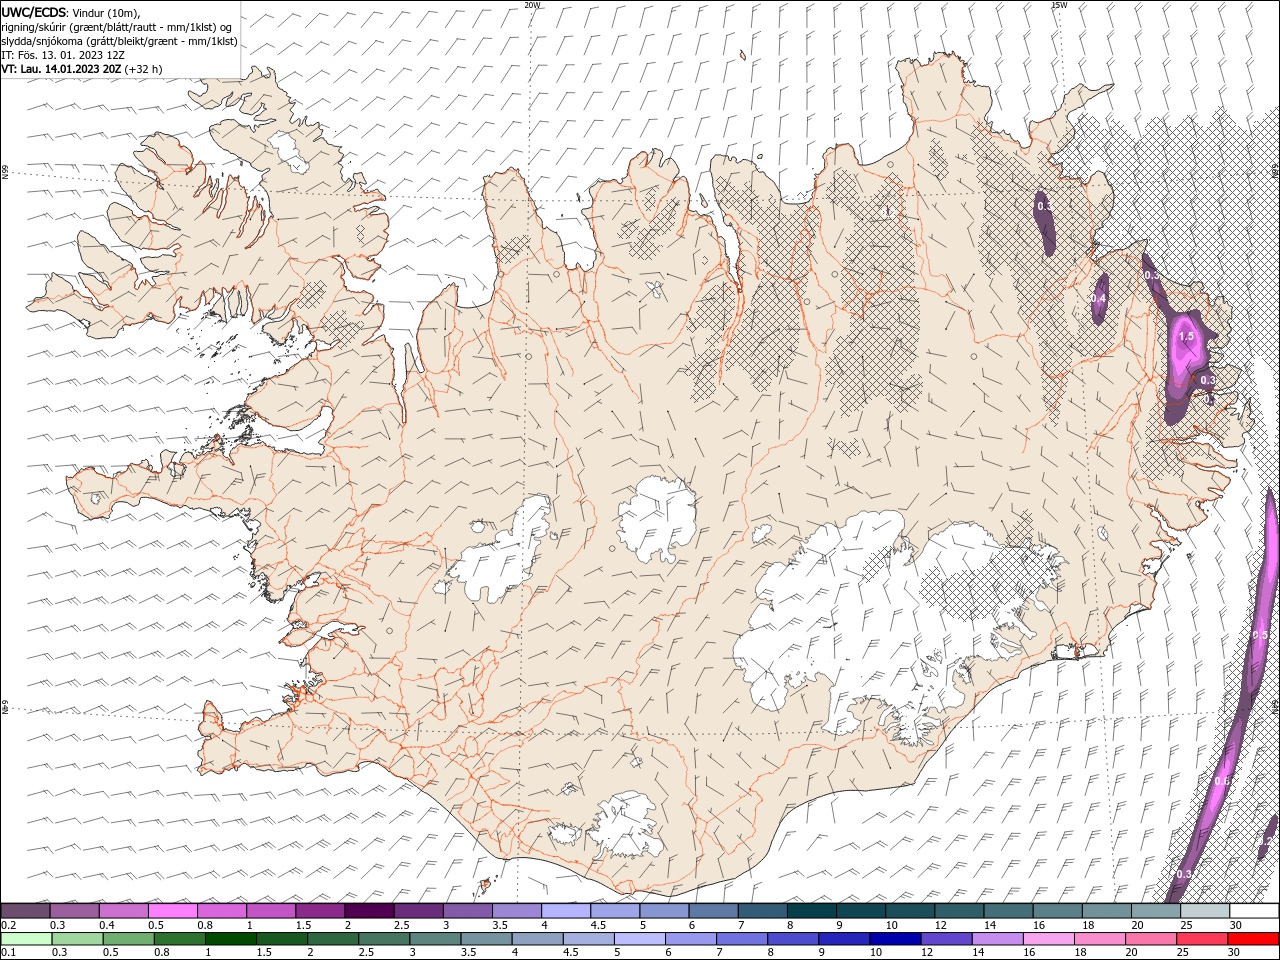Viewport: 1280px width, 960px height.
Task: Click the 20W longitude label
Action: click(x=532, y=5)
